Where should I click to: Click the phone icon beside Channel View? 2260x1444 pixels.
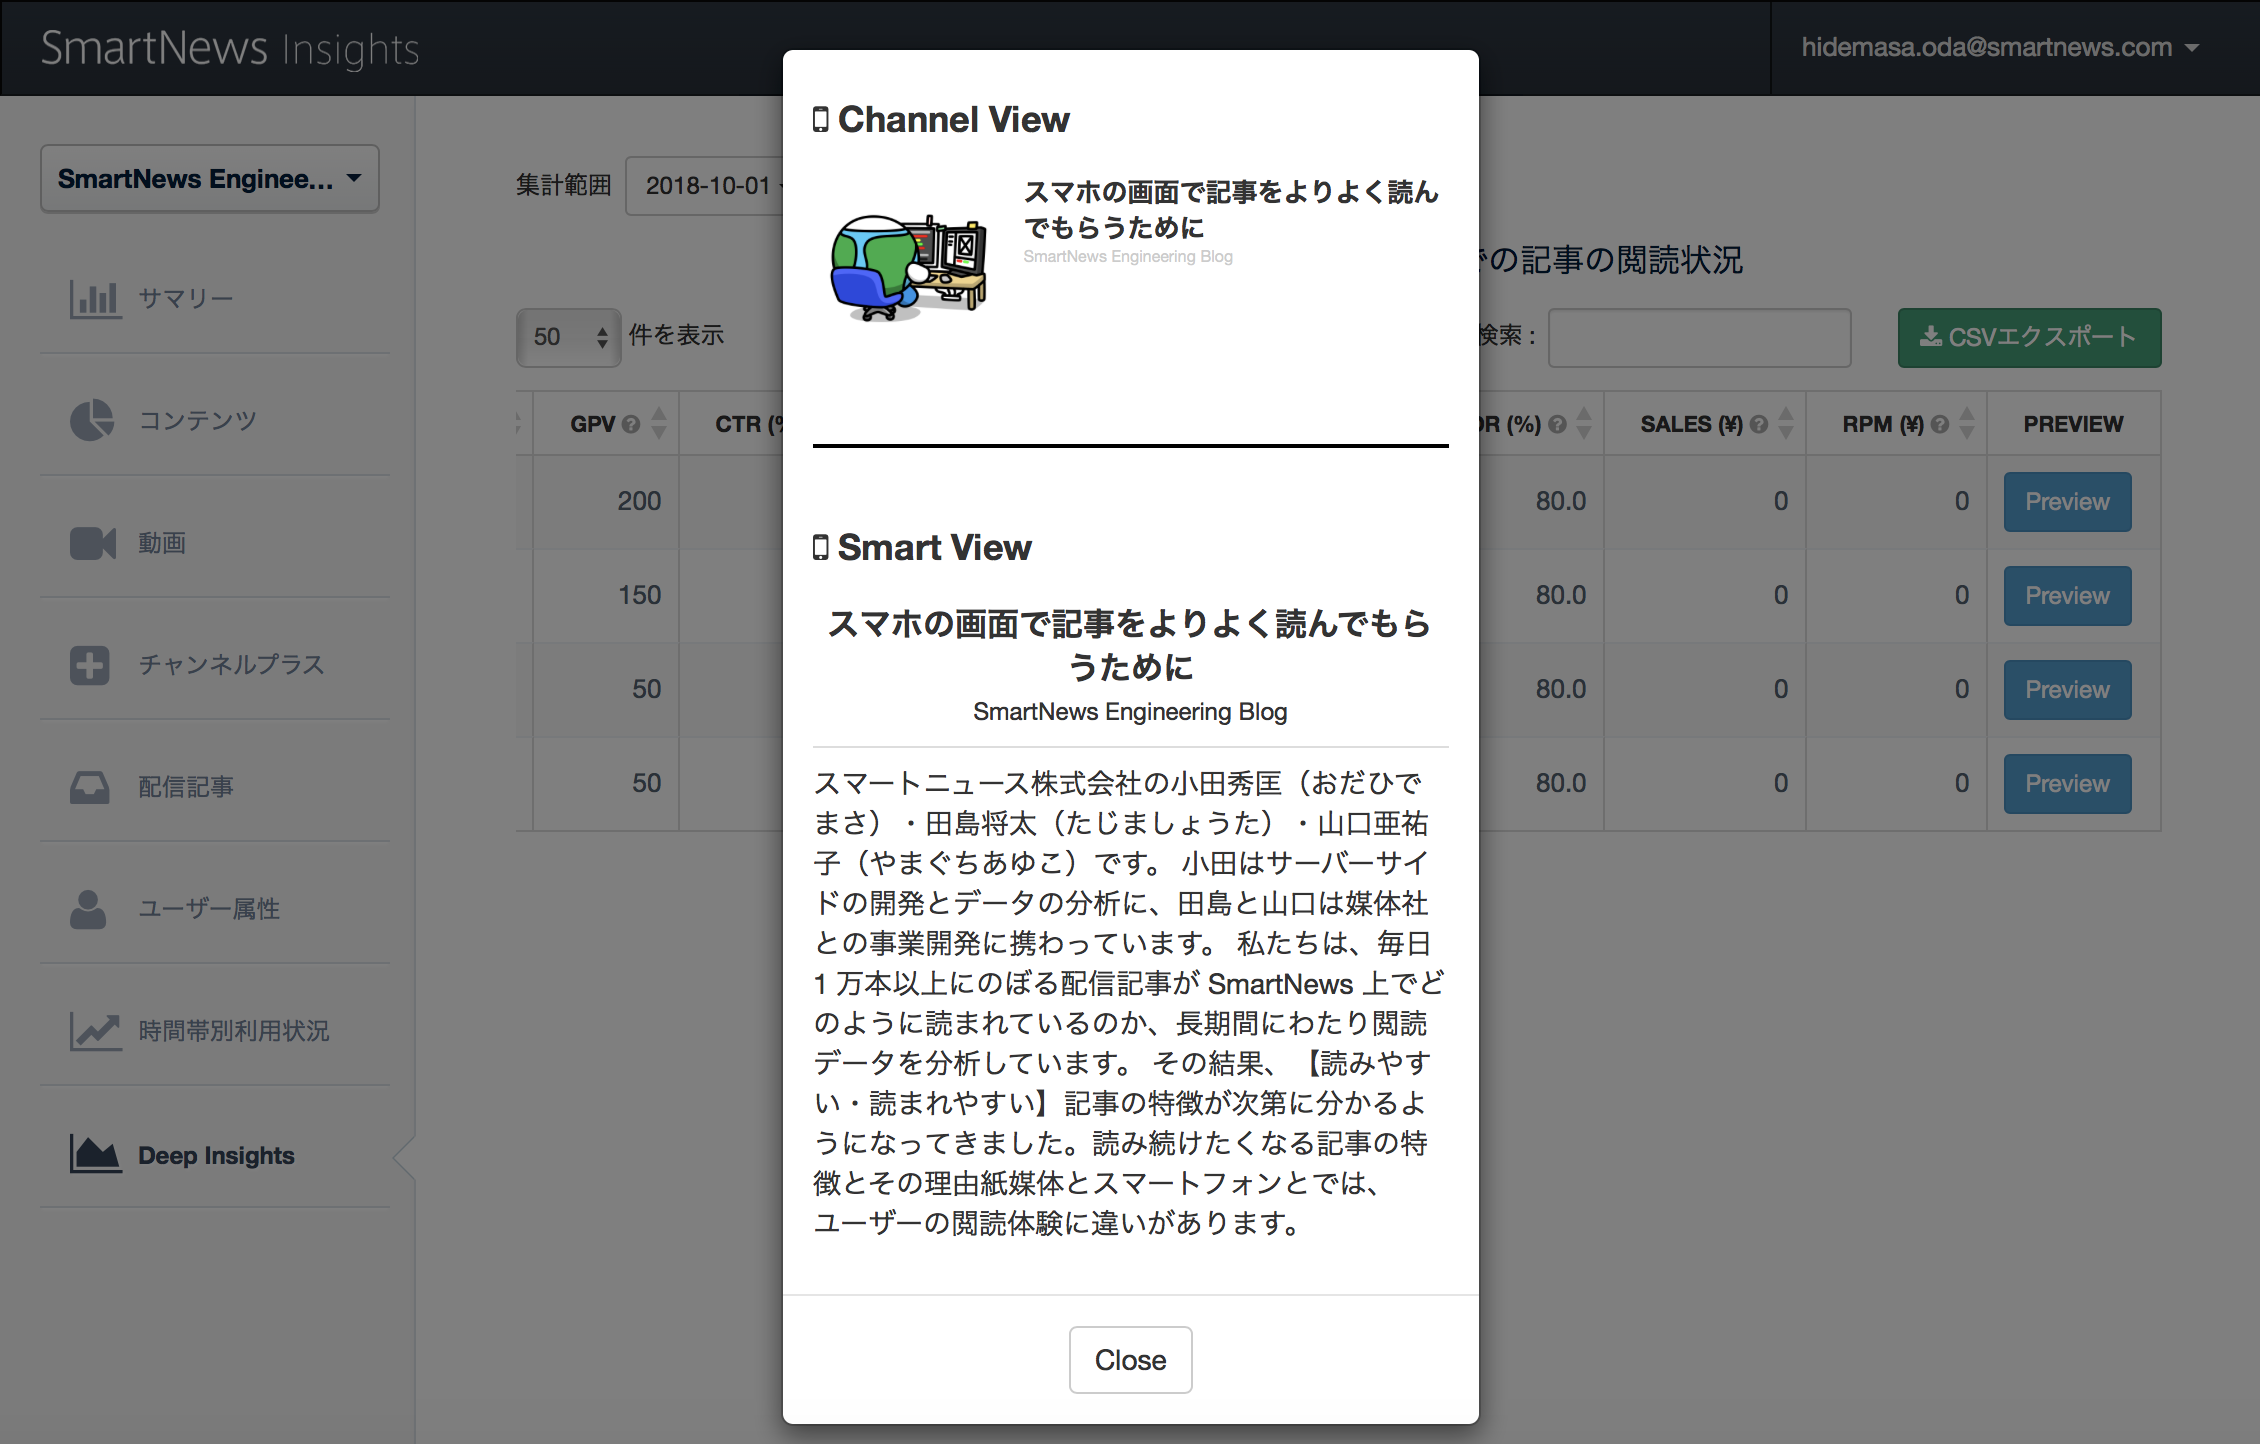pyautogui.click(x=821, y=120)
